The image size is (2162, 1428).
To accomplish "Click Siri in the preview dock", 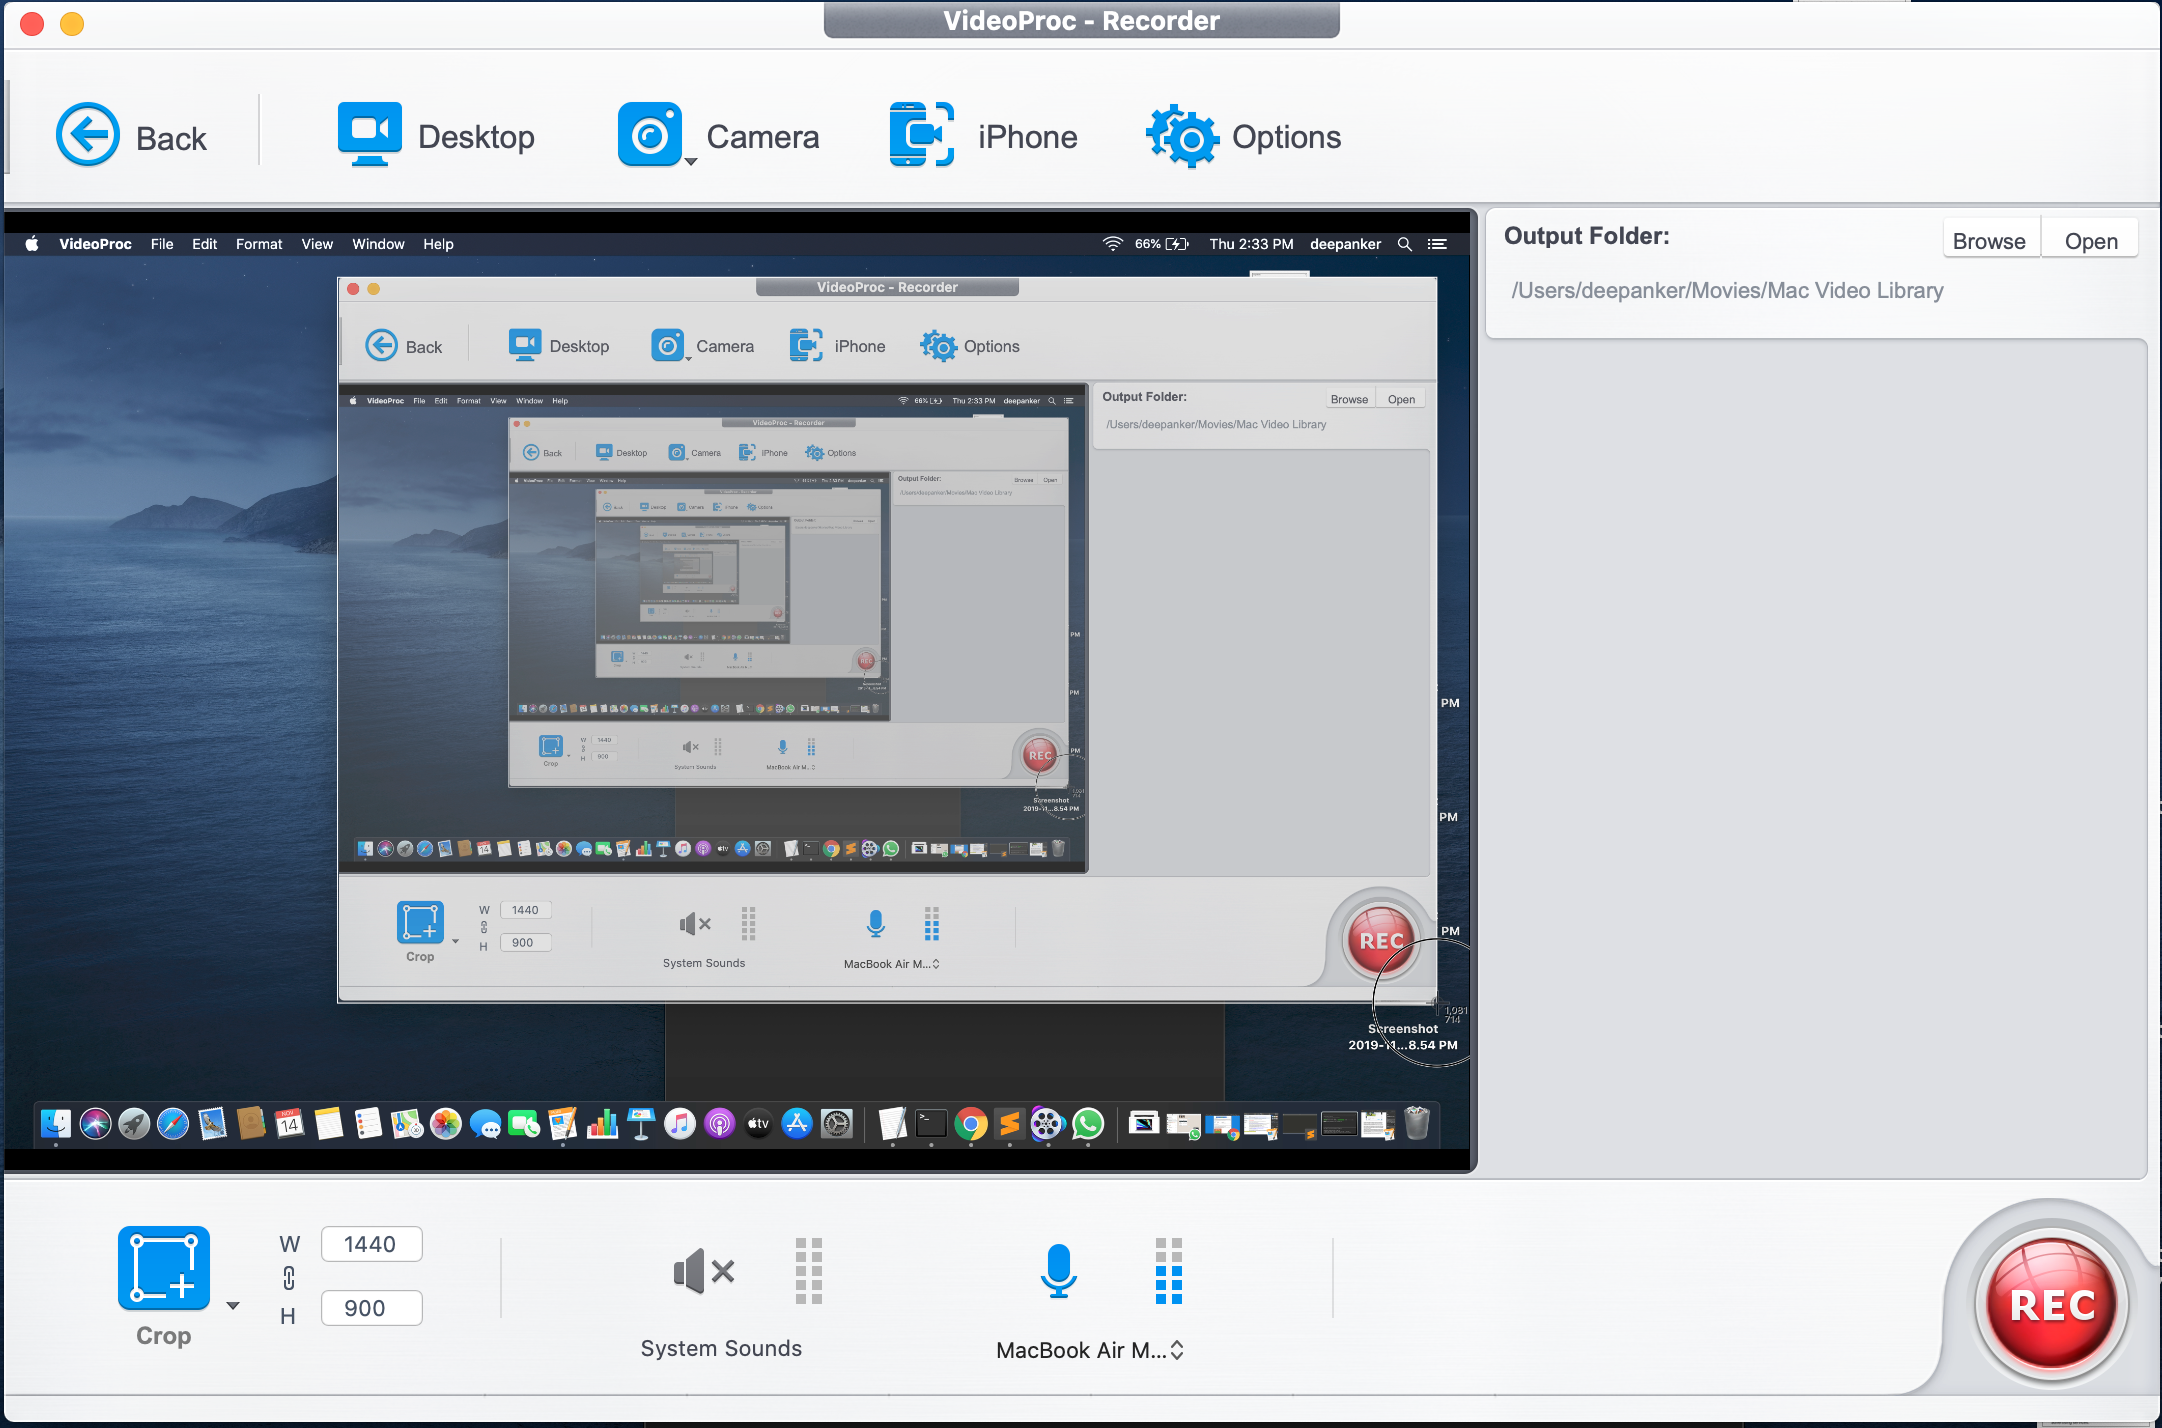I will pyautogui.click(x=95, y=1124).
